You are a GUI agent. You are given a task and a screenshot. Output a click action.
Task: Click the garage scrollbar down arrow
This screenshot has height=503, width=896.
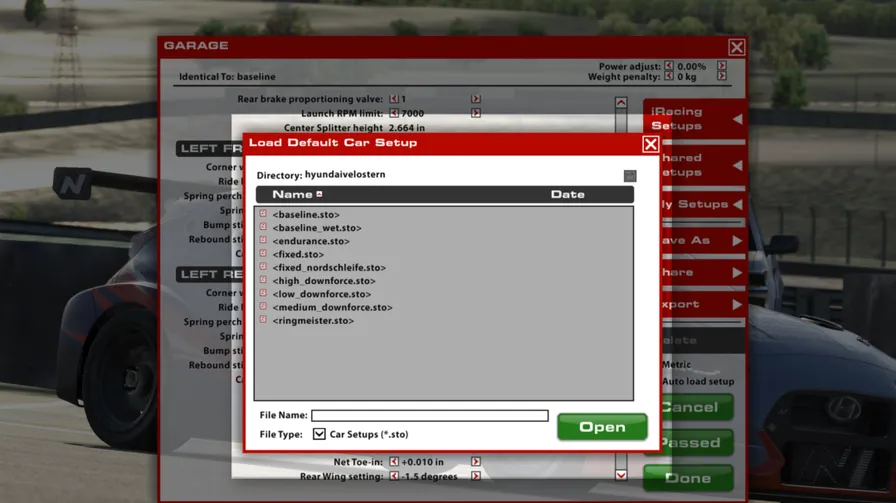(x=621, y=475)
